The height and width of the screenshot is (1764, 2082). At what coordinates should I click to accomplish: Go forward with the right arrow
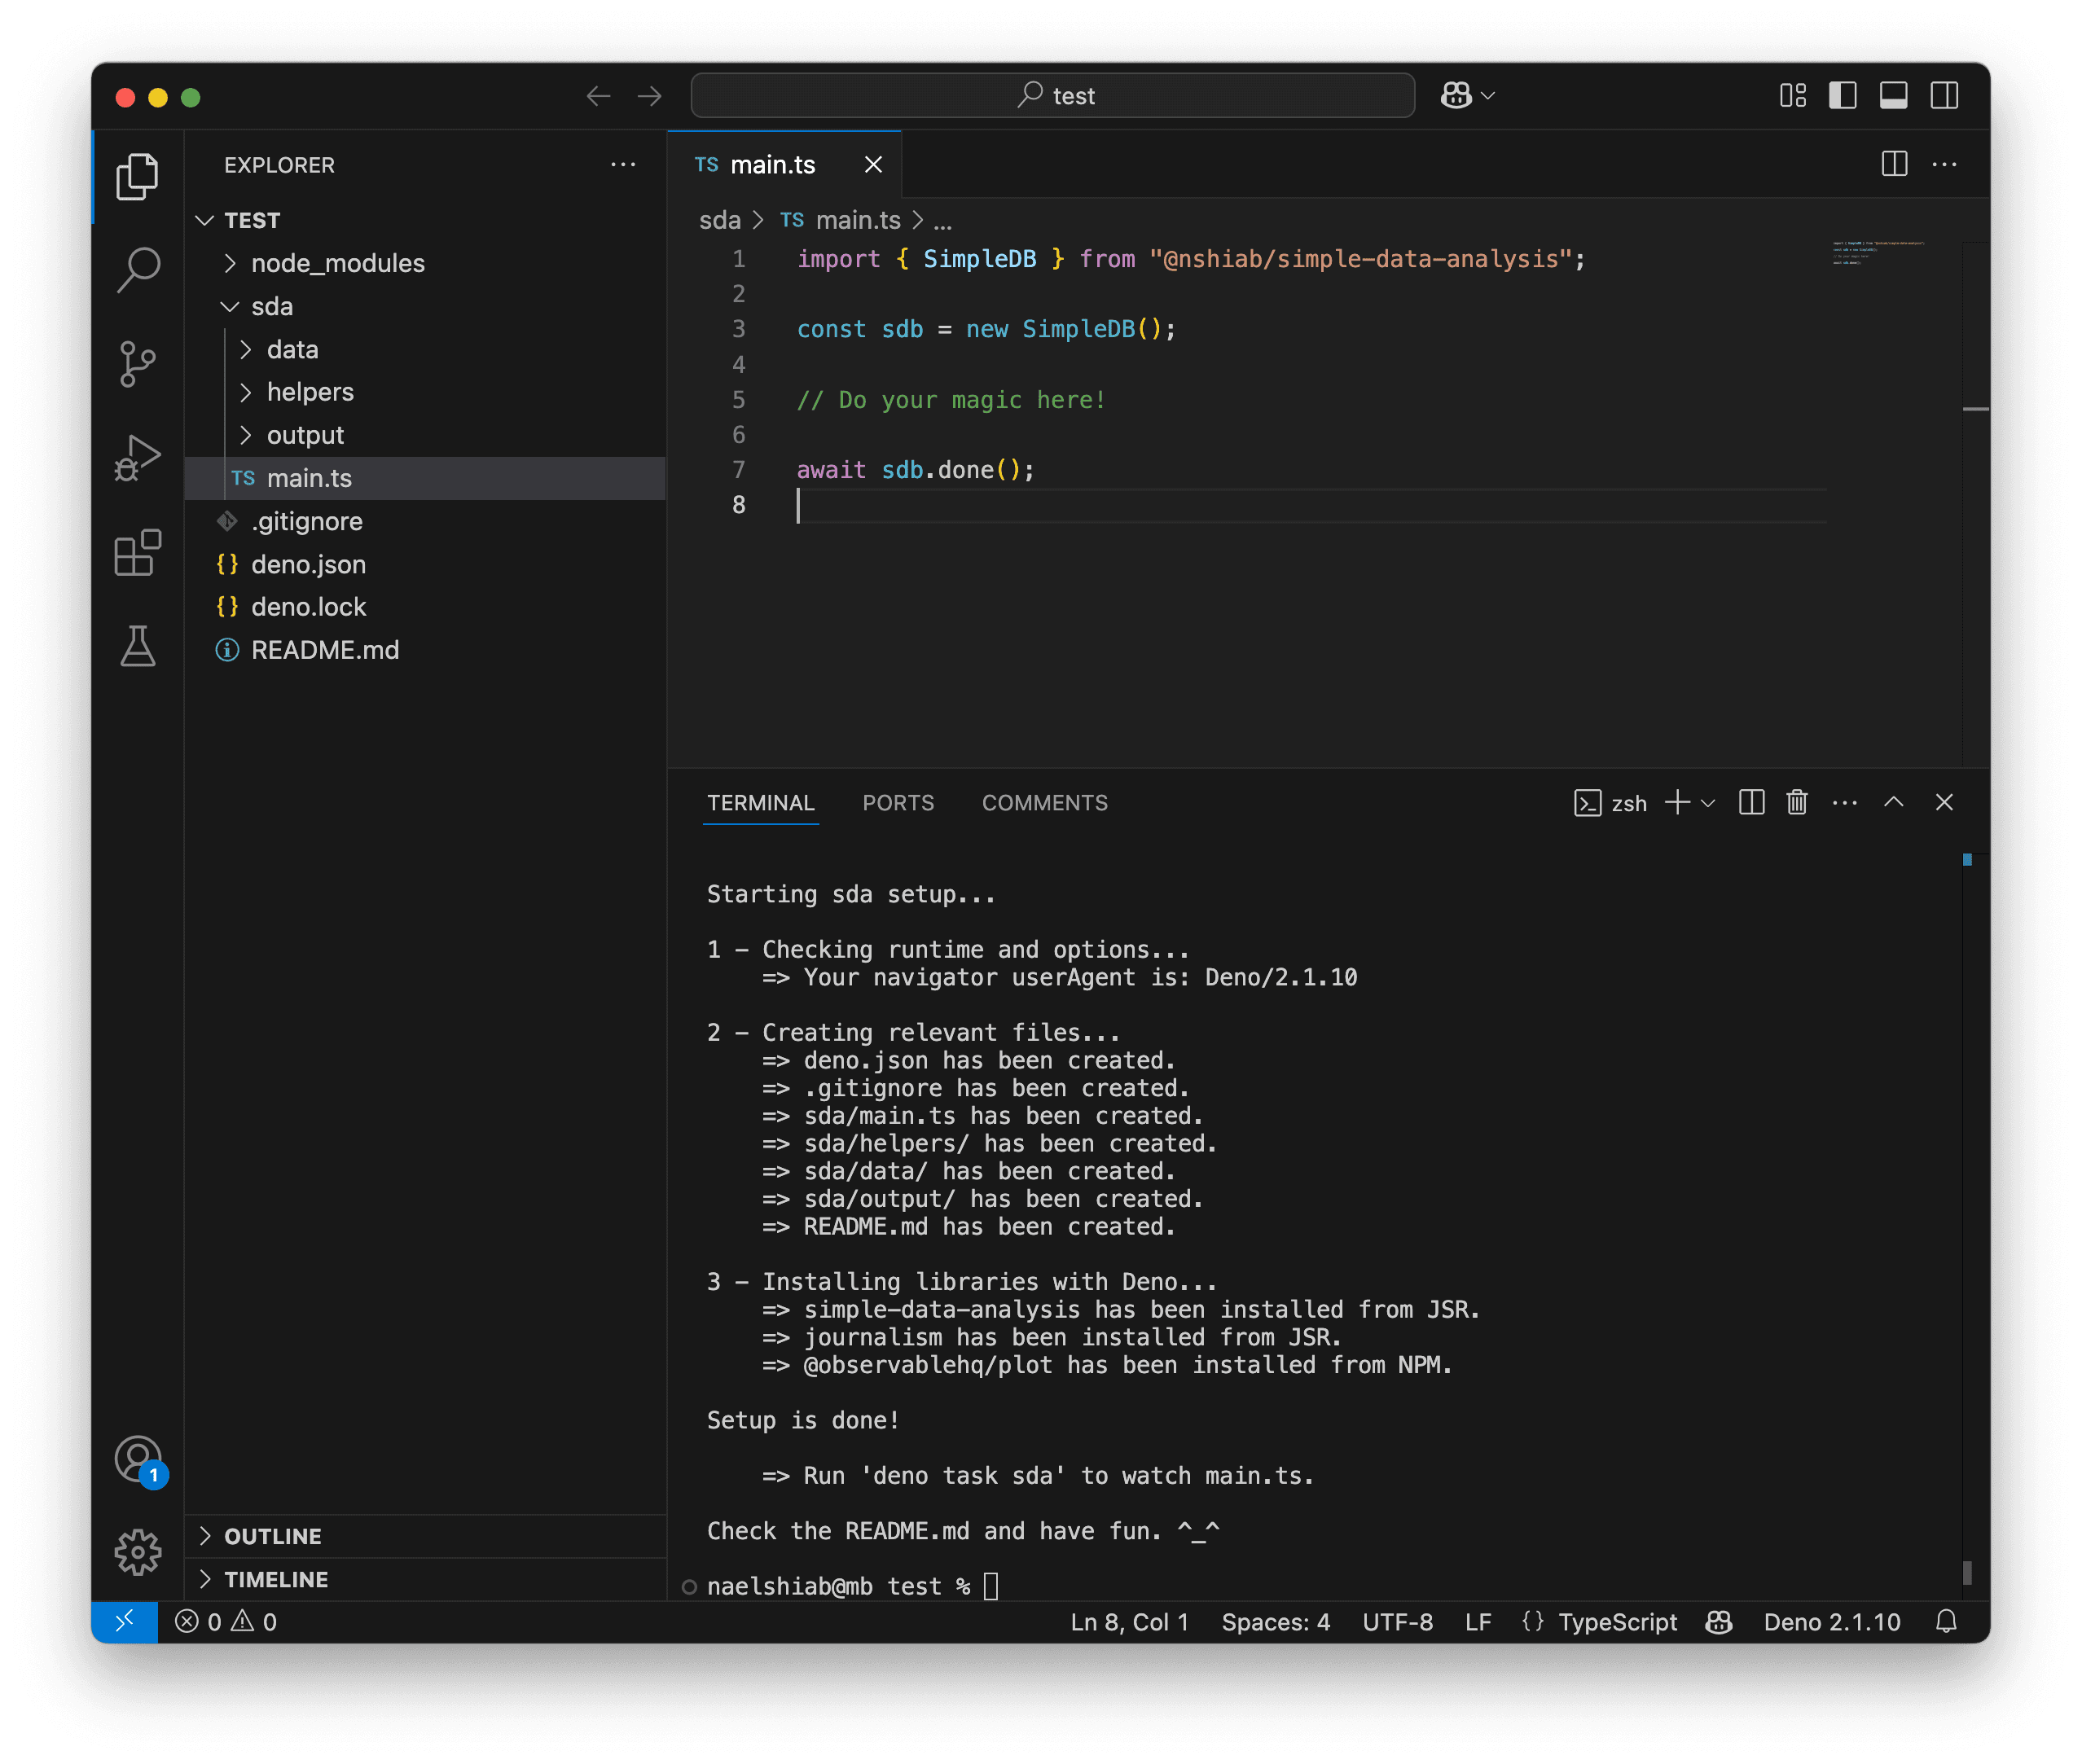pyautogui.click(x=650, y=96)
